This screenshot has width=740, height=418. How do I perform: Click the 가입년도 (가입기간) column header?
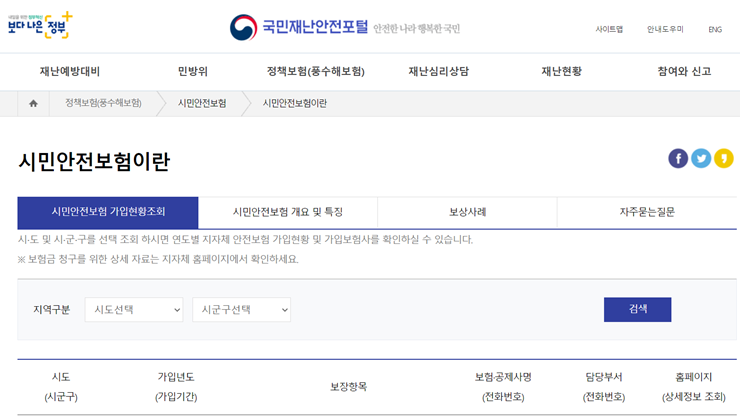[176, 387]
